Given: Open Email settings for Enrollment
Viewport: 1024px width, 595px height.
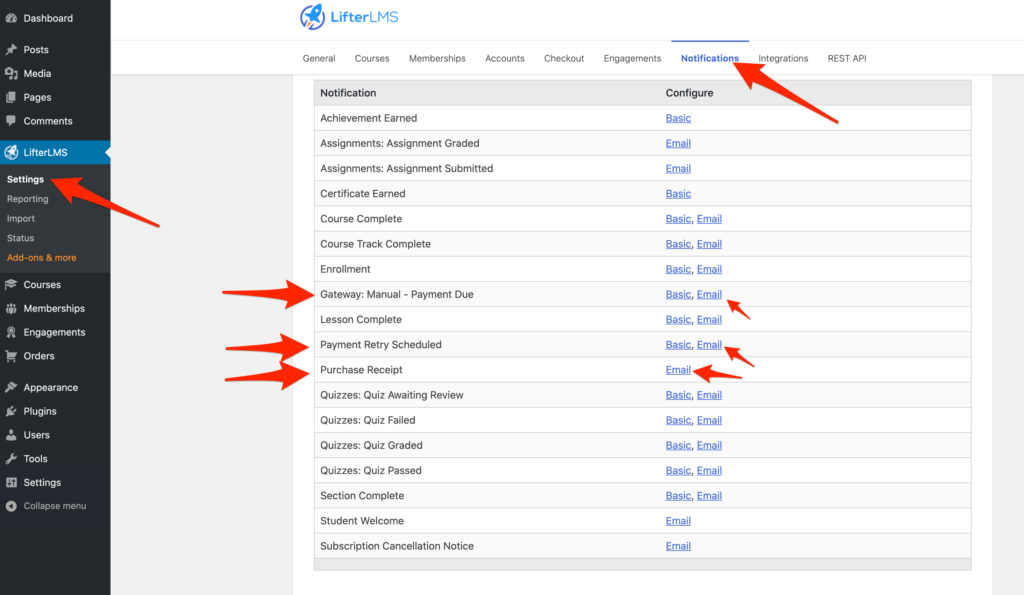Looking at the screenshot, I should (x=709, y=269).
